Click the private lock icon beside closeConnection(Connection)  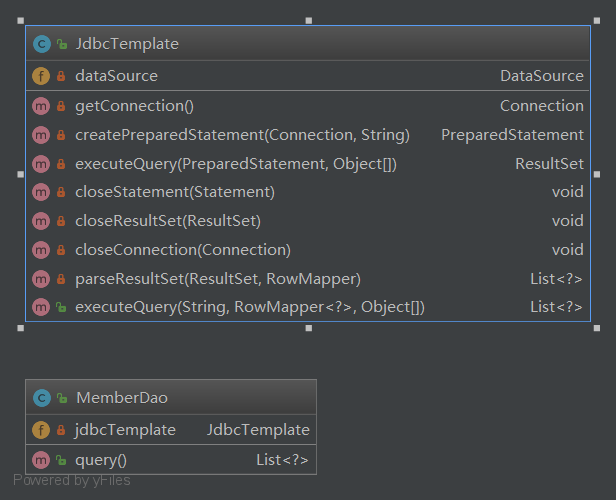[61, 250]
